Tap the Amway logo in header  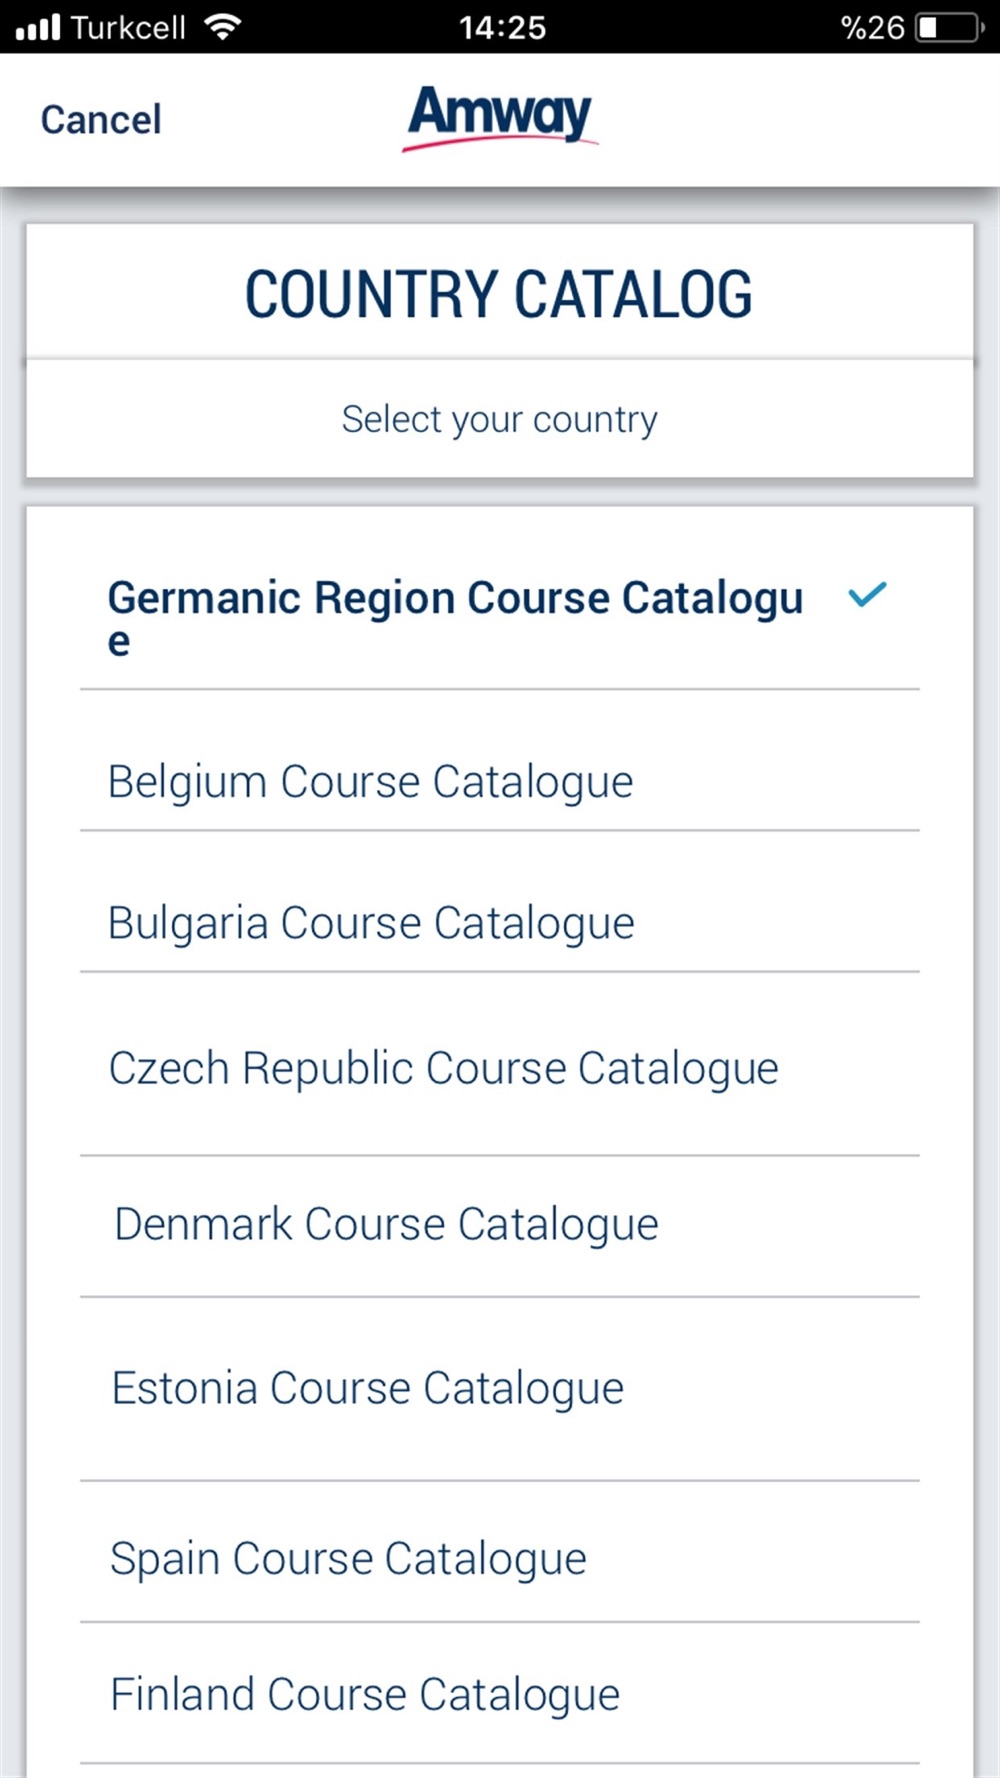[x=499, y=117]
